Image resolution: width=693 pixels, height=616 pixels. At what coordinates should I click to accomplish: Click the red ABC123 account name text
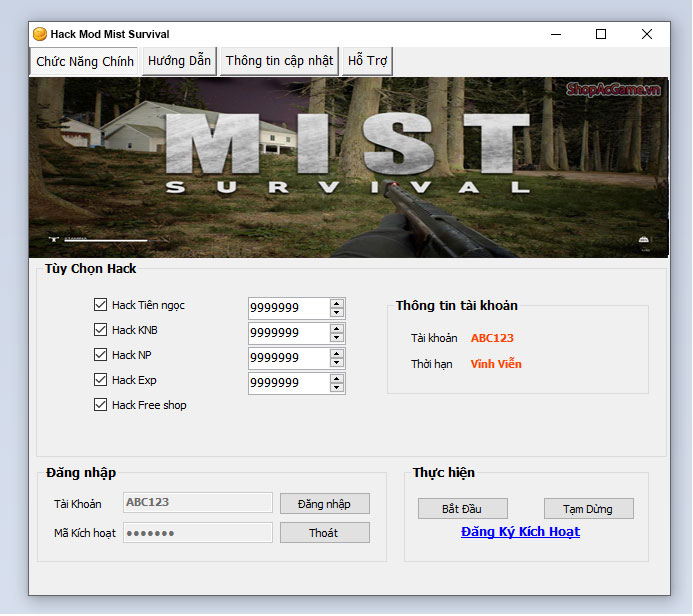[492, 338]
